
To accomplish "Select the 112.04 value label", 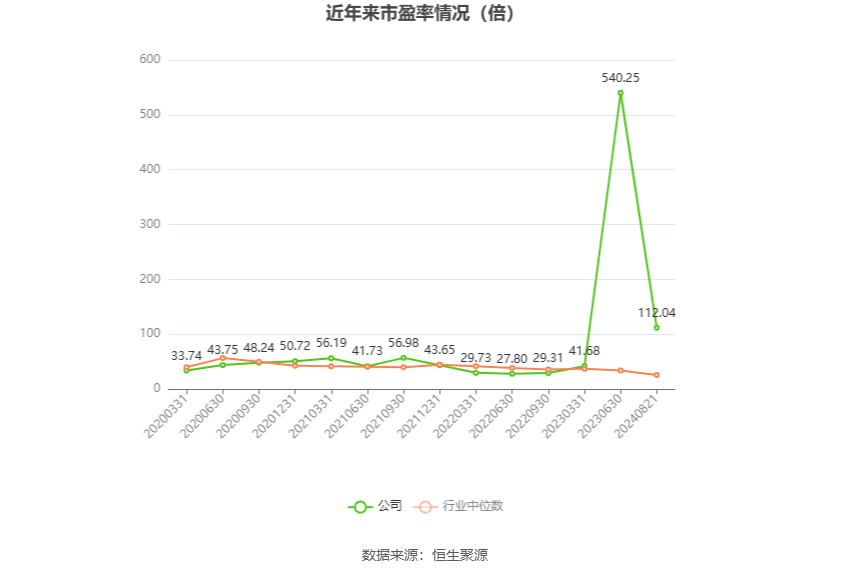I will pyautogui.click(x=656, y=313).
